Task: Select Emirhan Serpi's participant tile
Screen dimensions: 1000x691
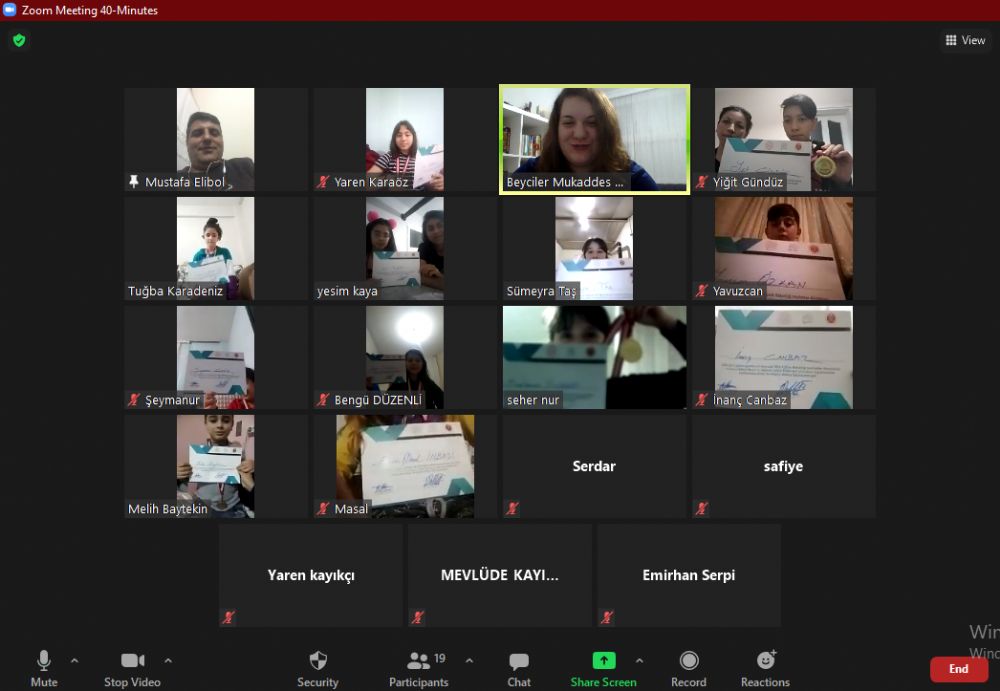Action: point(689,576)
